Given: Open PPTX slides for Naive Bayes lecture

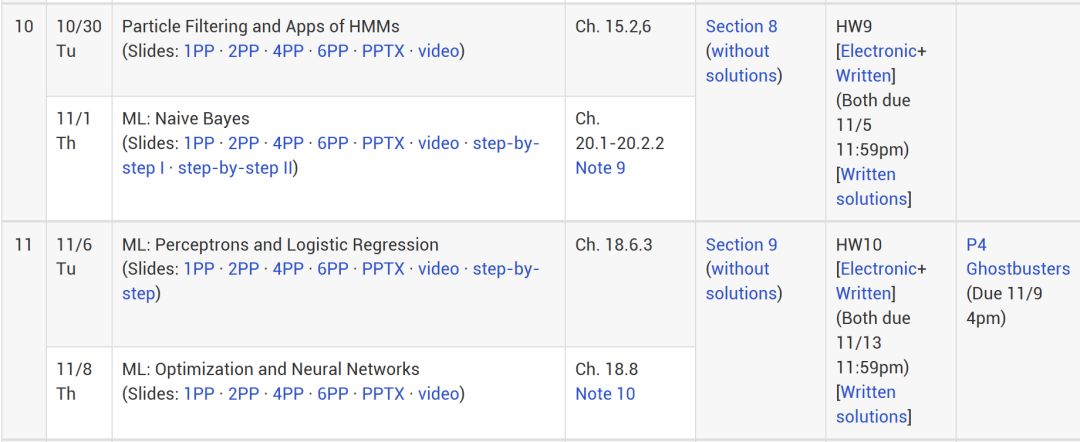Looking at the screenshot, I should tap(383, 143).
